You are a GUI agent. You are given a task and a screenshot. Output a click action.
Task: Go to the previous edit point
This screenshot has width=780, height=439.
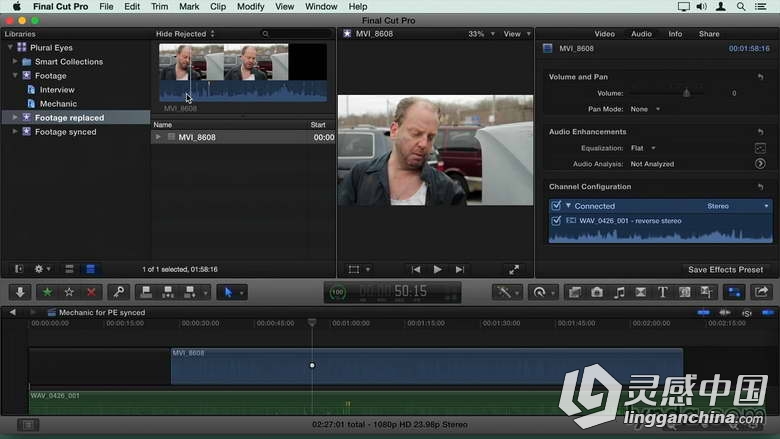coord(416,269)
